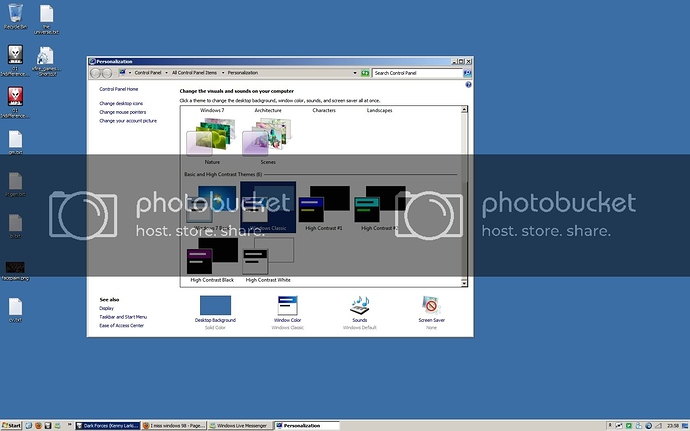Open the volume tray icon
690x431 pixels.
(659, 426)
